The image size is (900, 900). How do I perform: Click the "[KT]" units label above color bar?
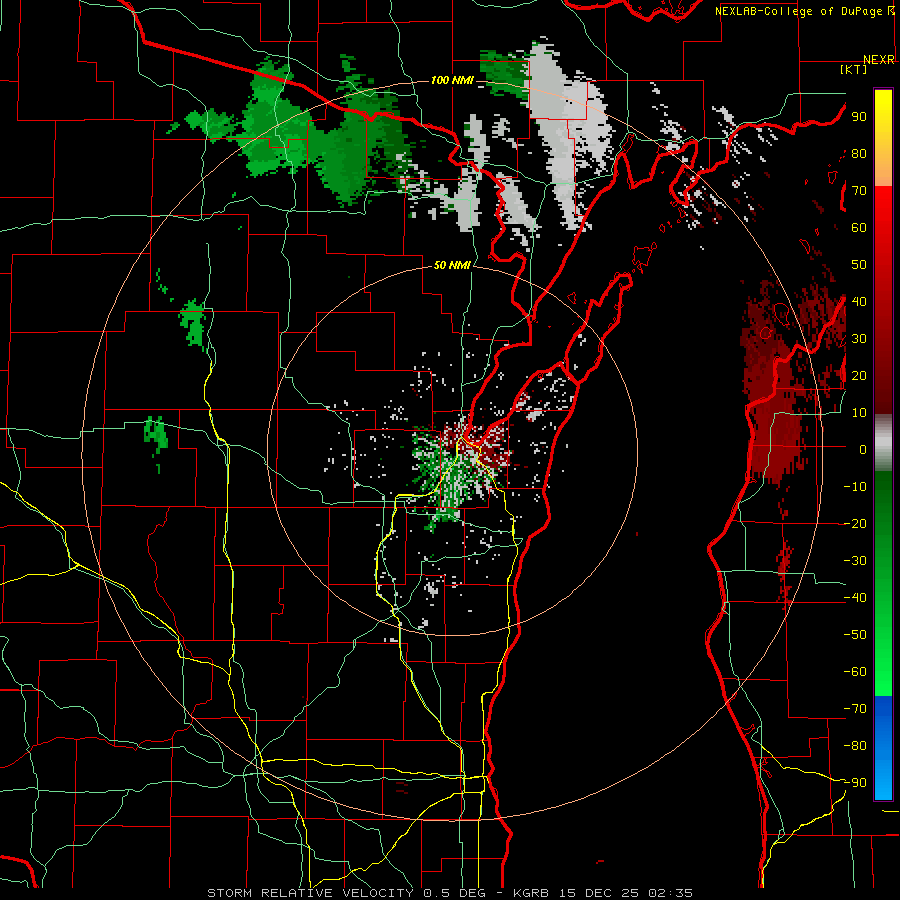[x=854, y=69]
